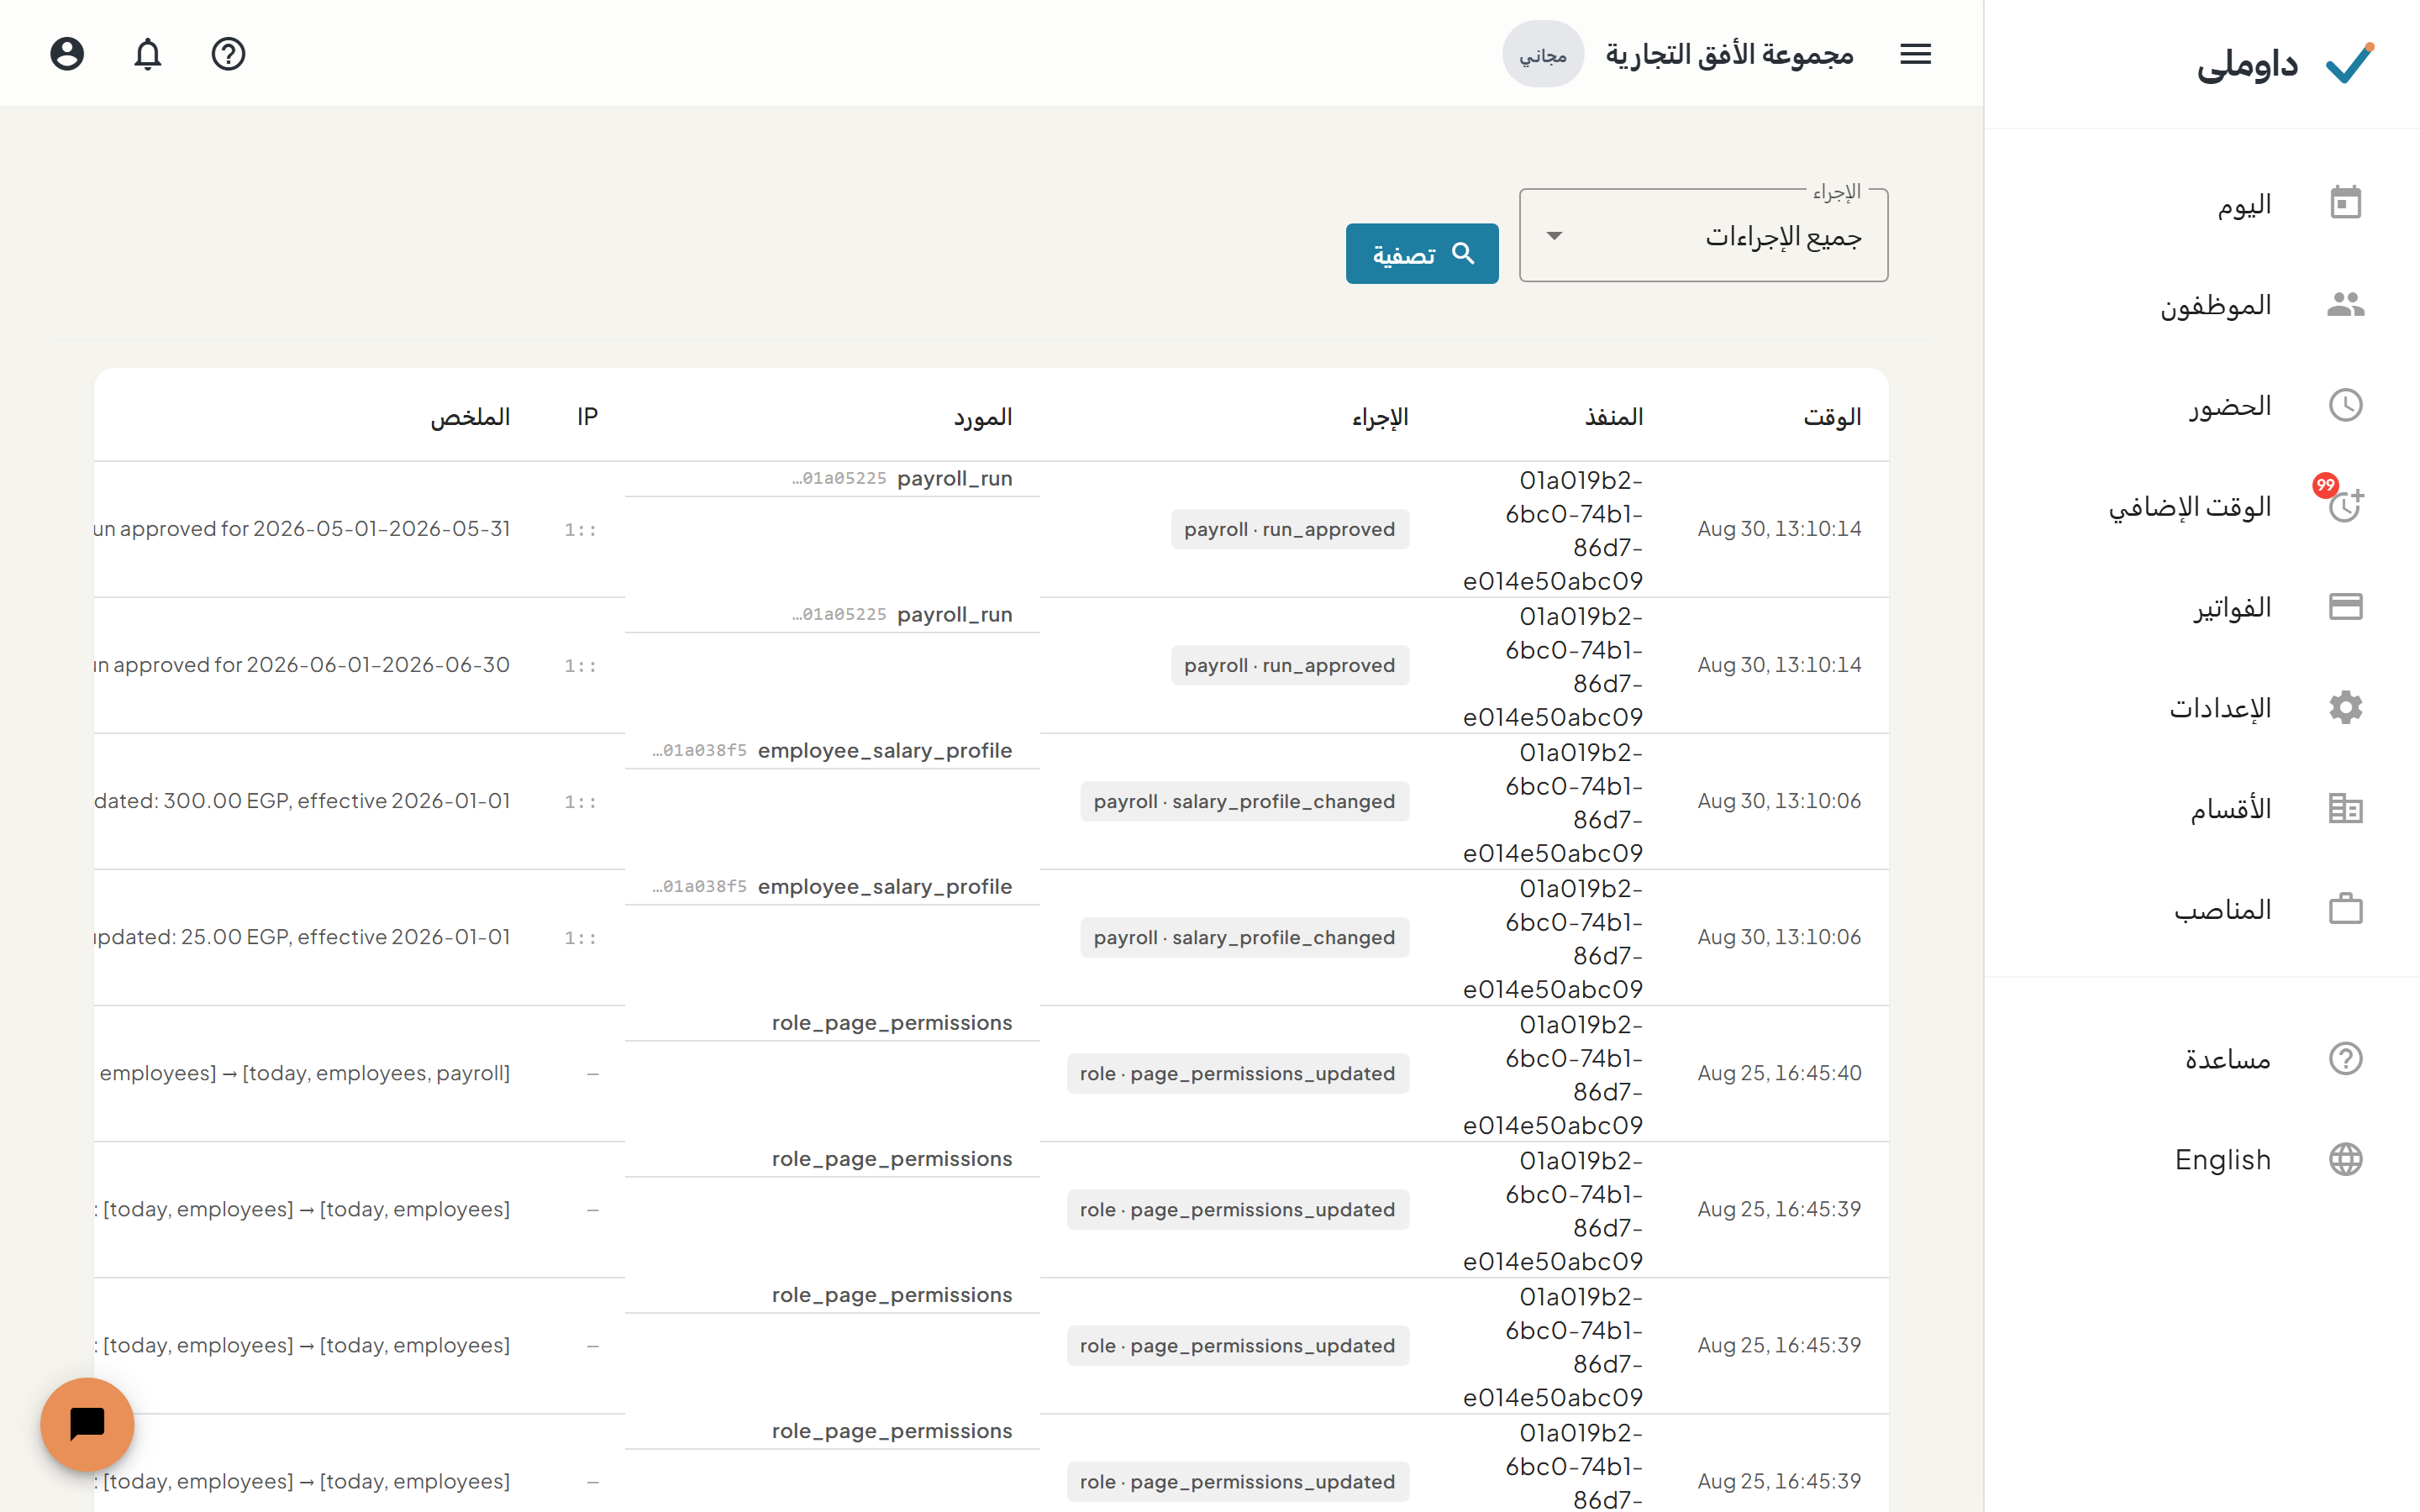The image size is (2420, 1512).
Task: Click the gear icon for الإعدادات
Action: (x=2345, y=707)
